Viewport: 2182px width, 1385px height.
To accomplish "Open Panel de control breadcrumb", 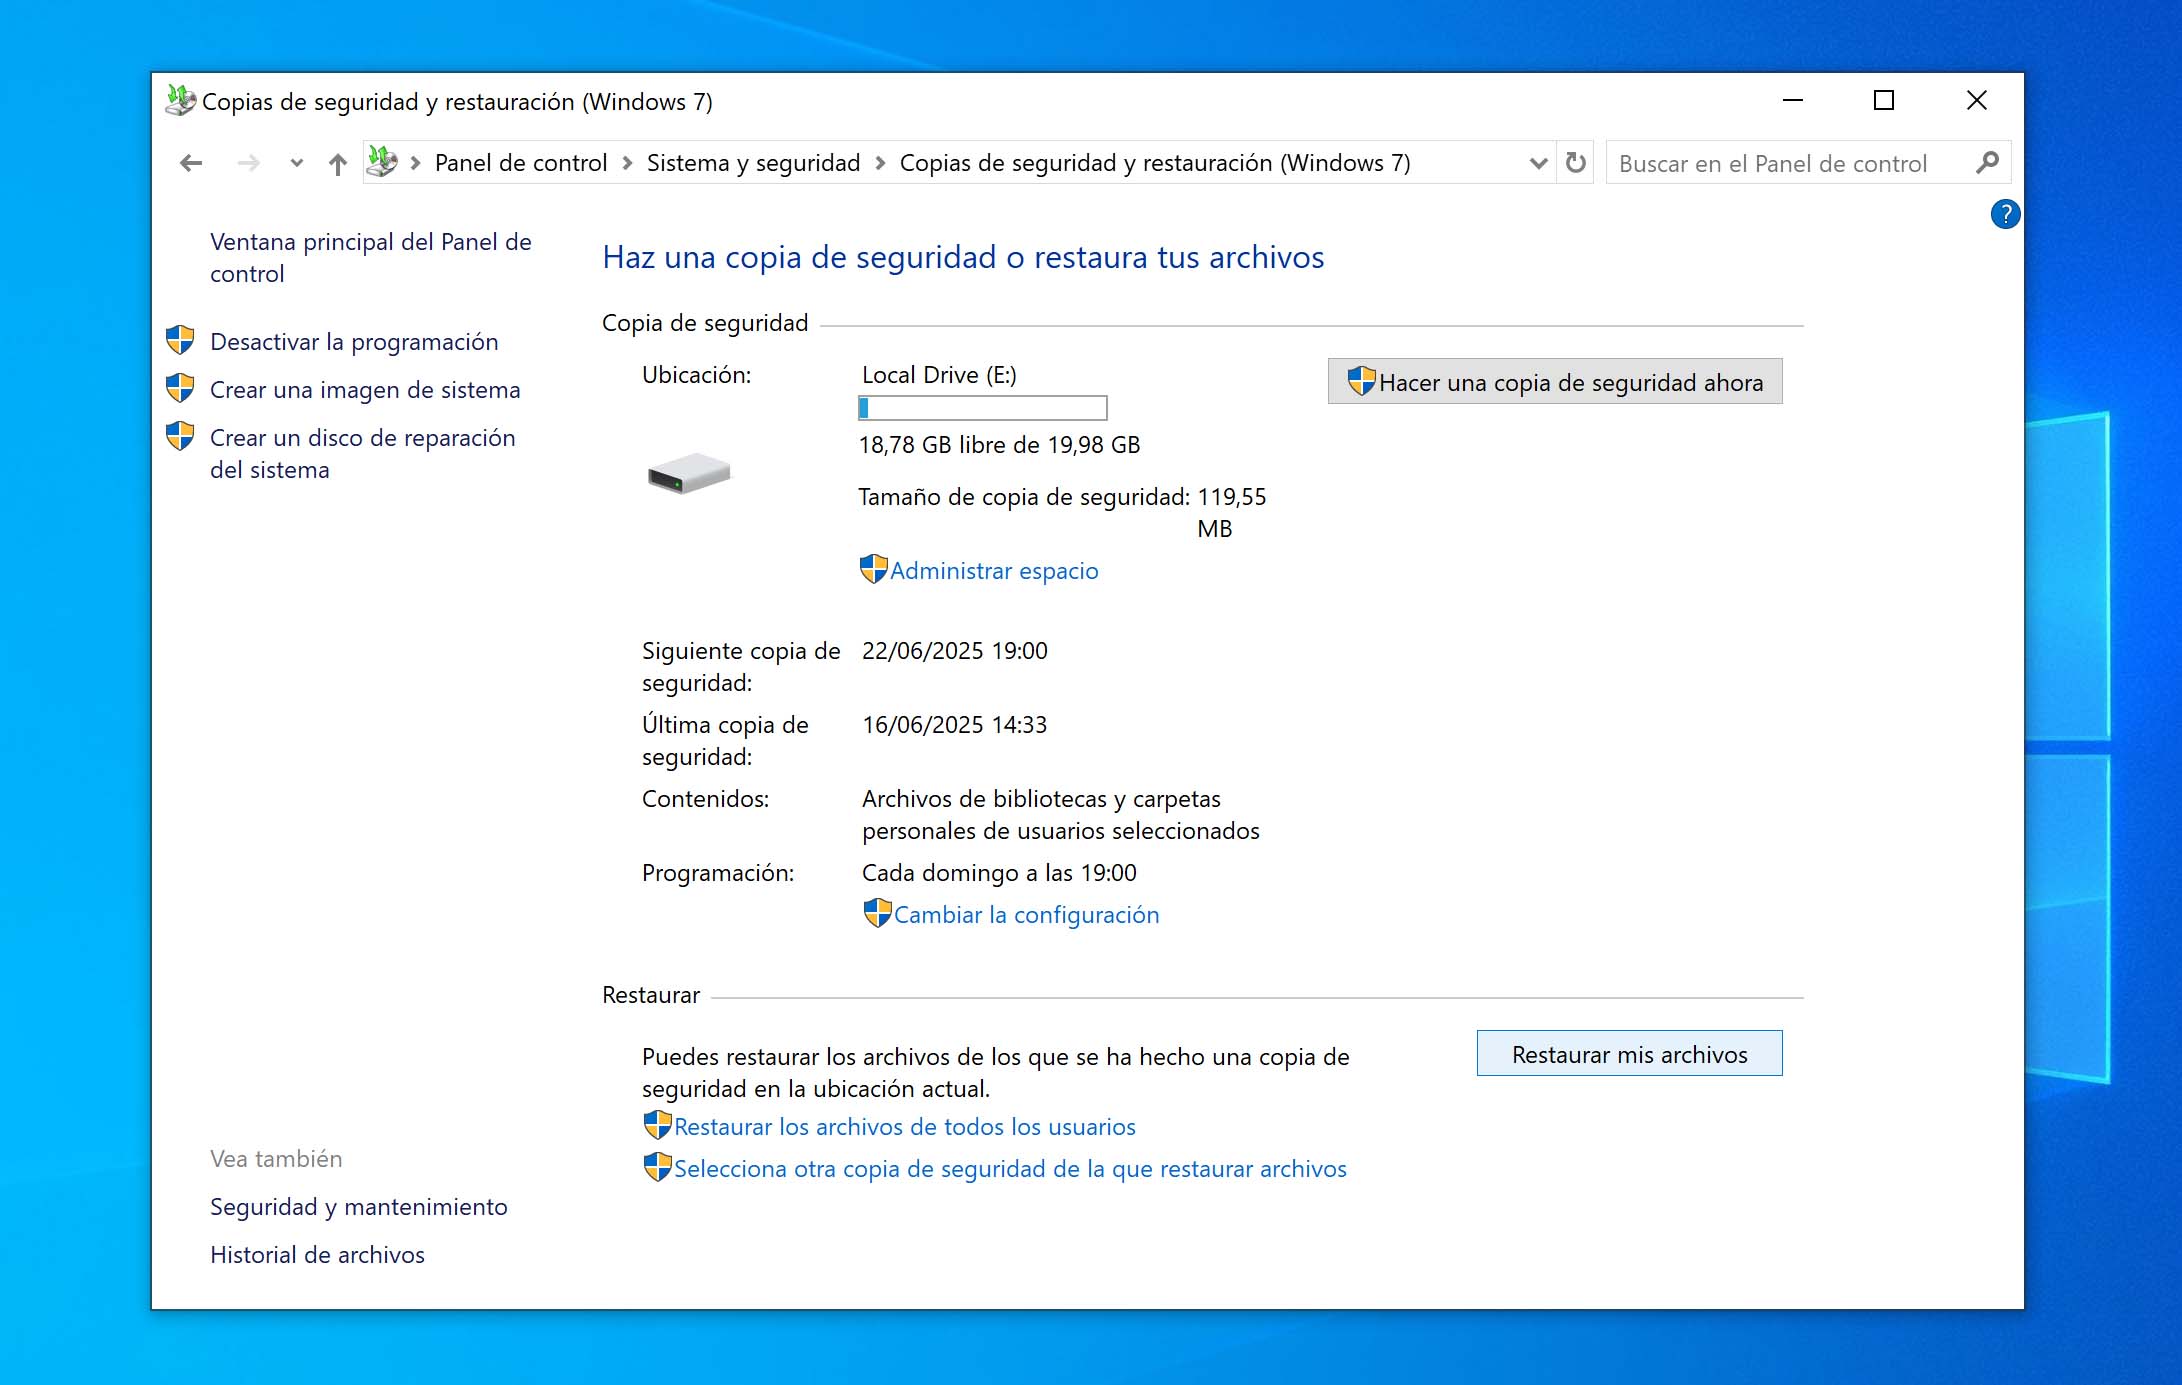I will click(x=521, y=163).
